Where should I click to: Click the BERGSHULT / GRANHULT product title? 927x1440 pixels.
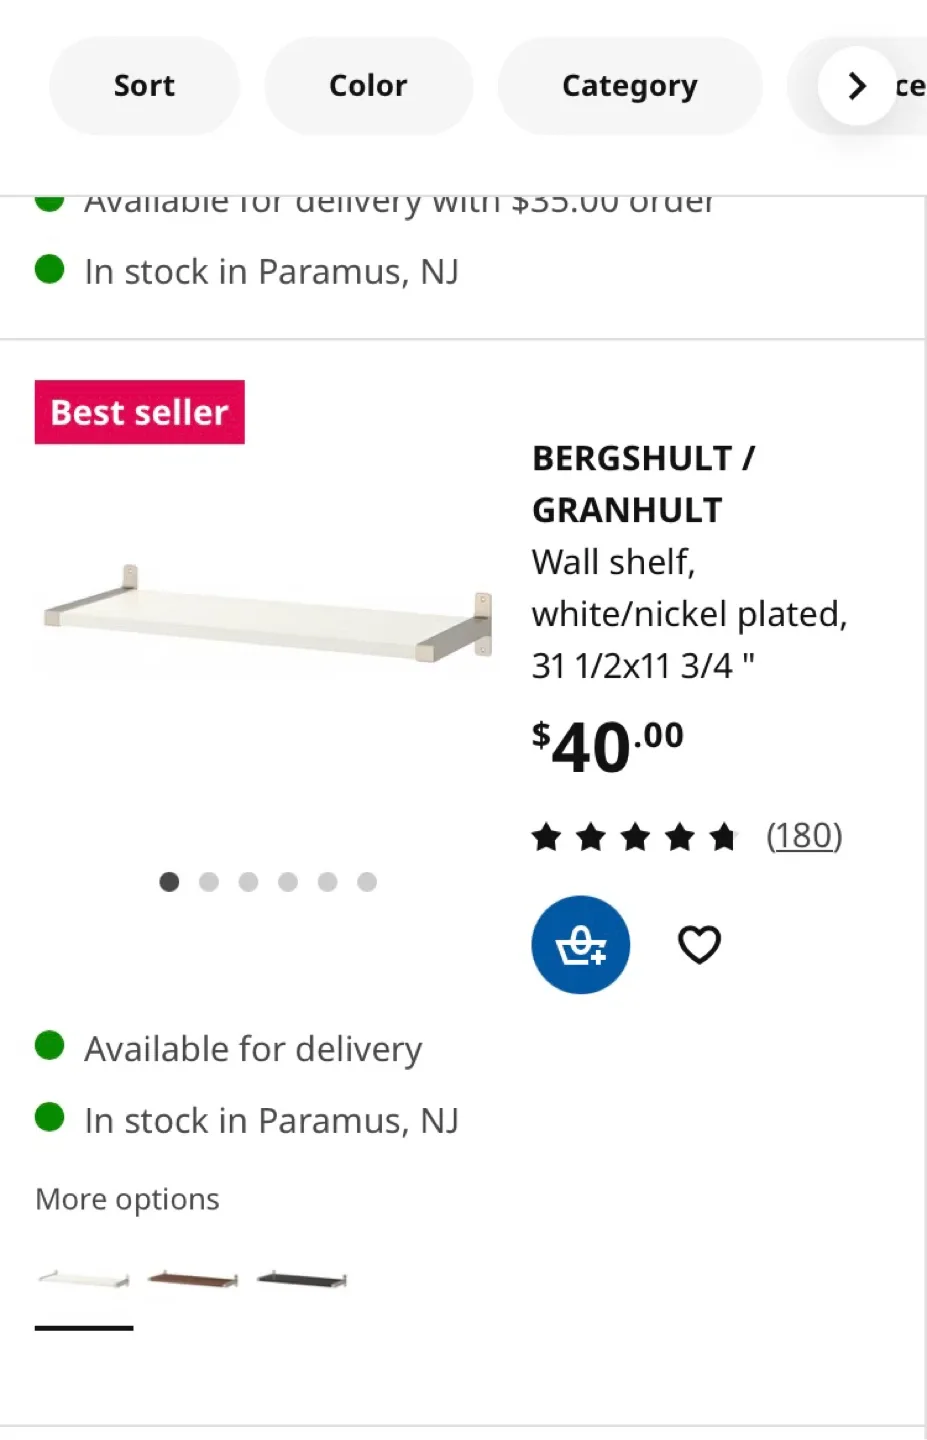pyautogui.click(x=644, y=483)
